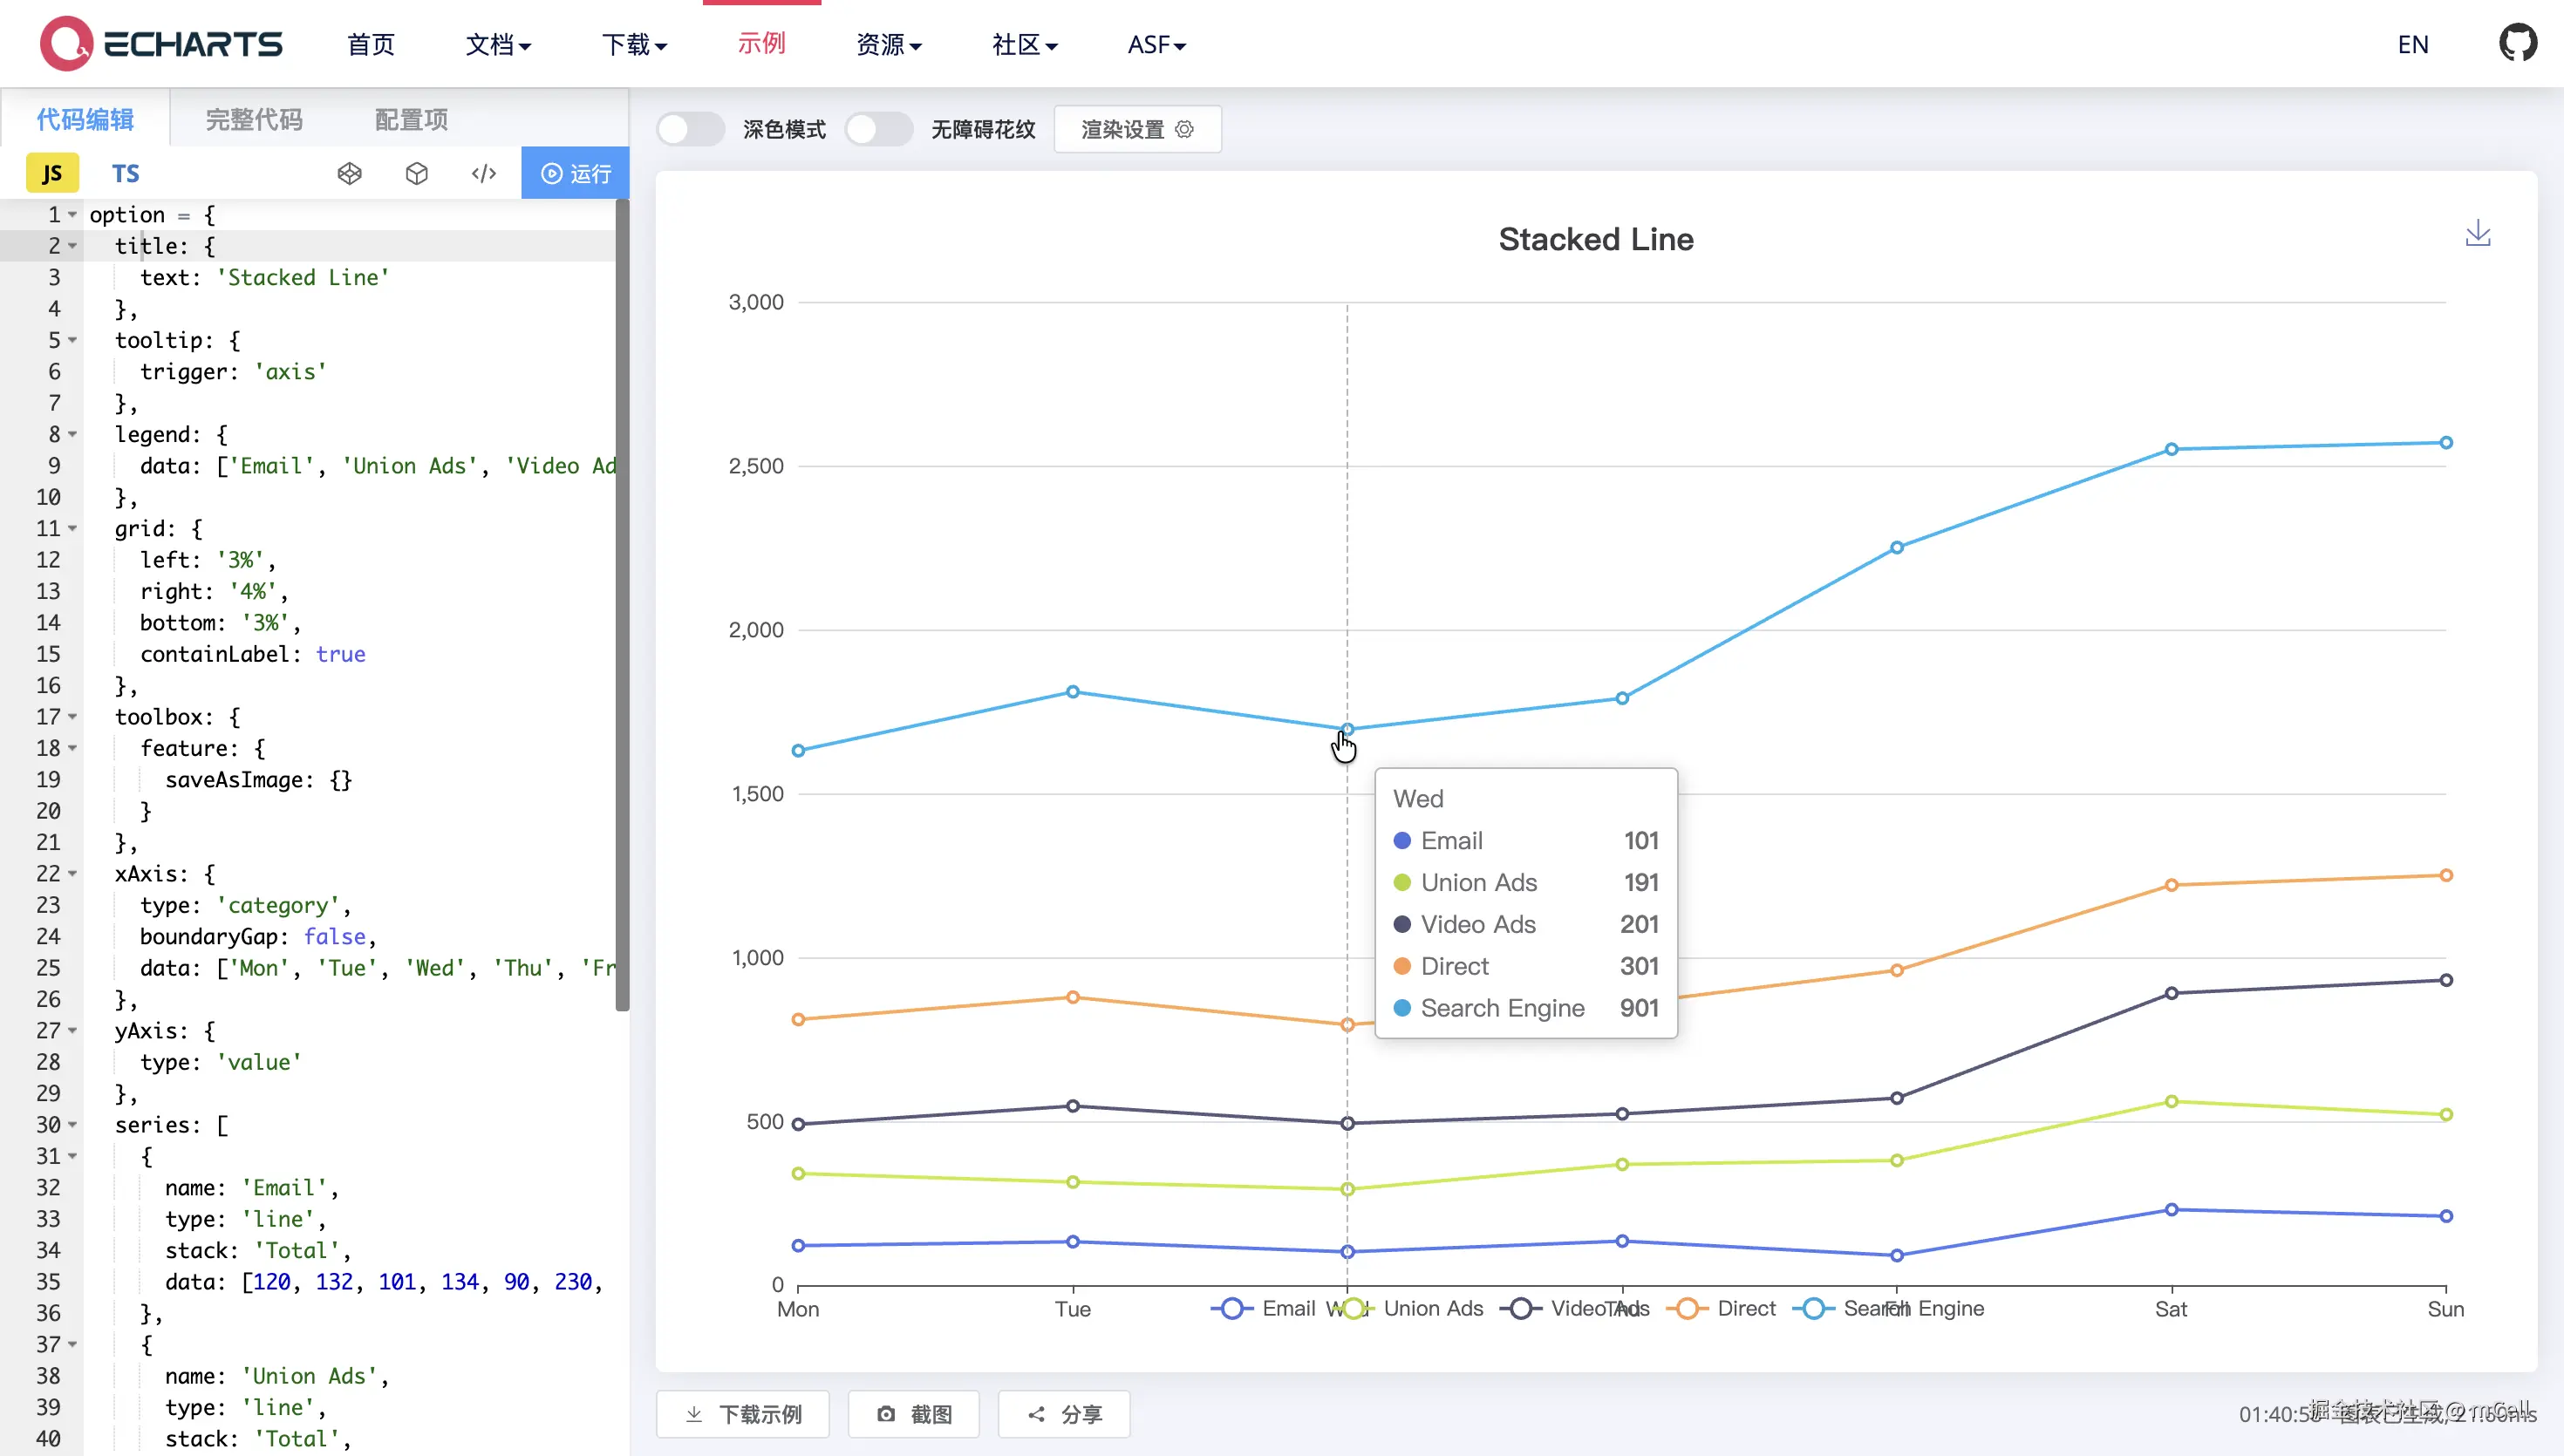Click the code brackets icon in editor toolbar

pos(484,174)
